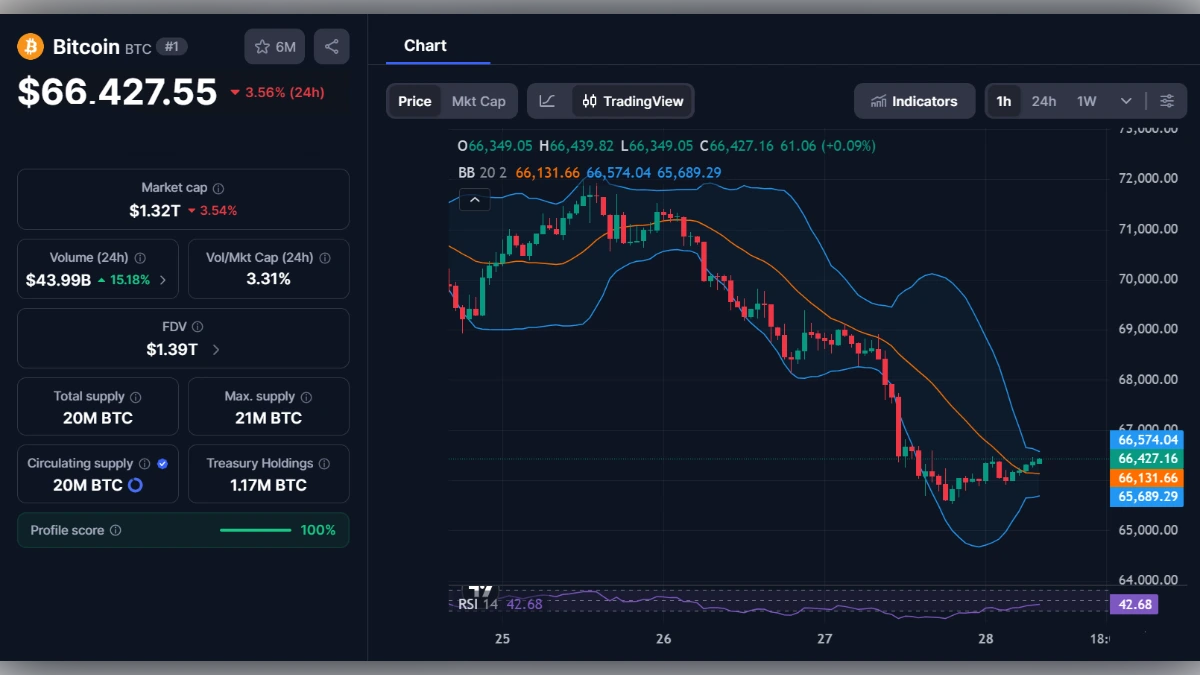
Task: Click the Circulating supply verification badge
Action: click(163, 463)
